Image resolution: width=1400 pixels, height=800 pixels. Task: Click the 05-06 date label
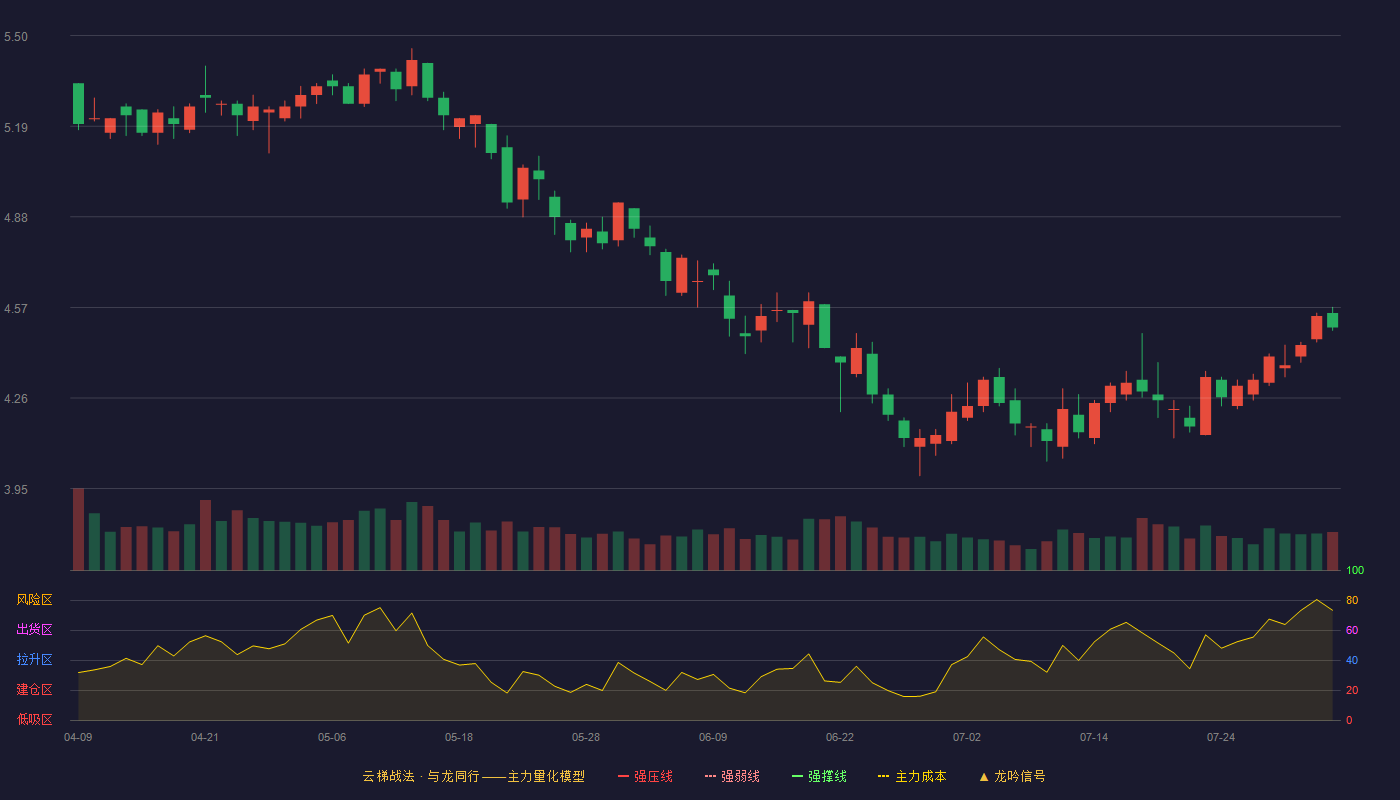pos(332,737)
